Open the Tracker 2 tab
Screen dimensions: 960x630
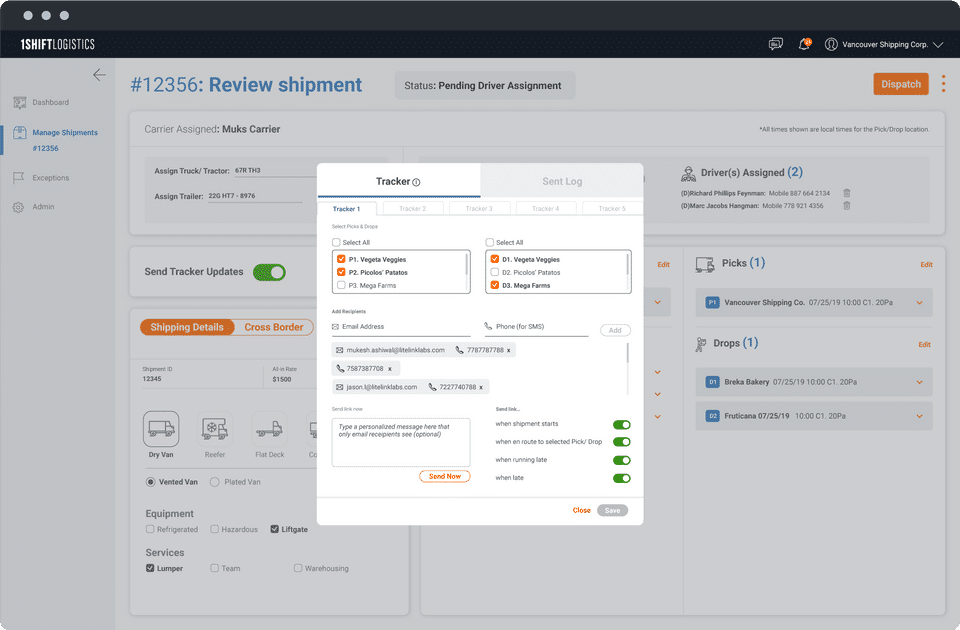(x=413, y=209)
